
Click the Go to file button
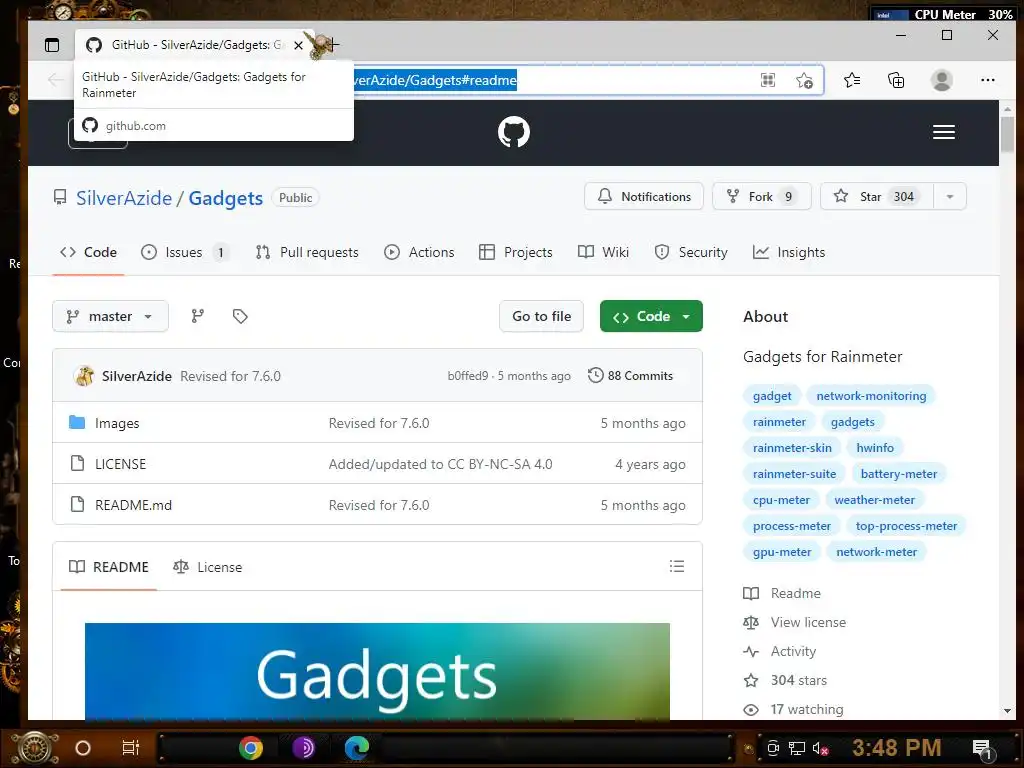(541, 317)
